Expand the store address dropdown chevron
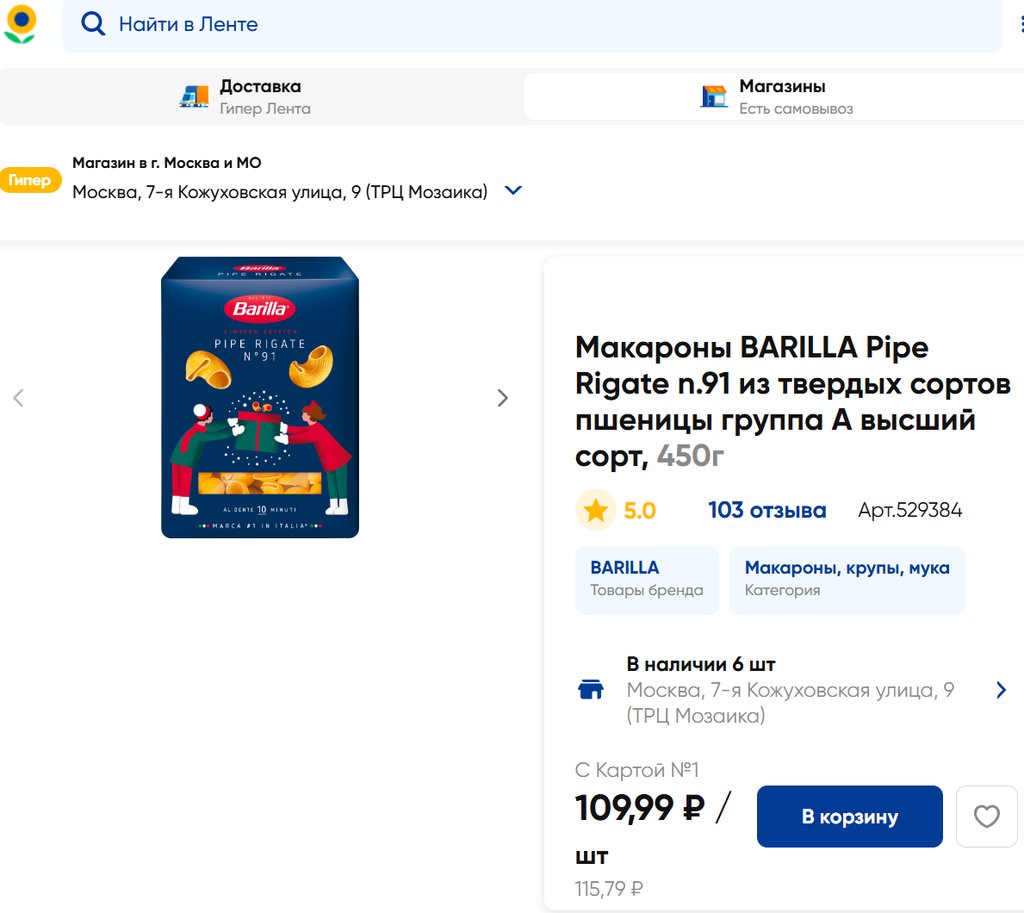 click(x=513, y=191)
